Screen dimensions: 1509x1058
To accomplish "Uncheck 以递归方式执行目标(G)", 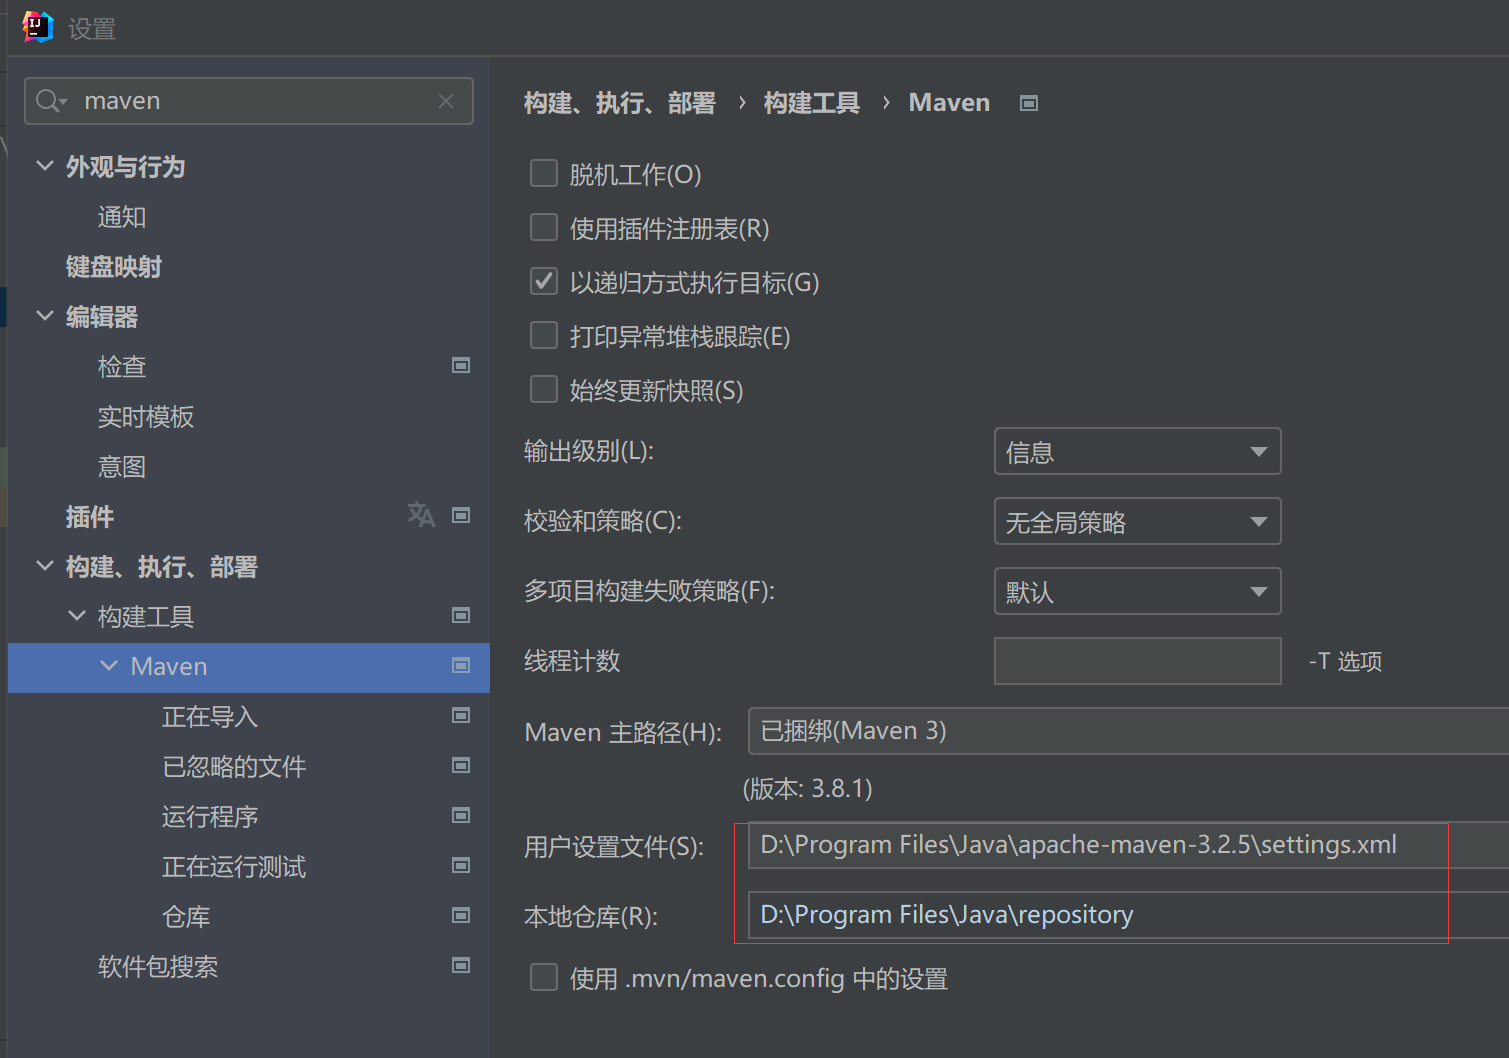I will pyautogui.click(x=544, y=281).
